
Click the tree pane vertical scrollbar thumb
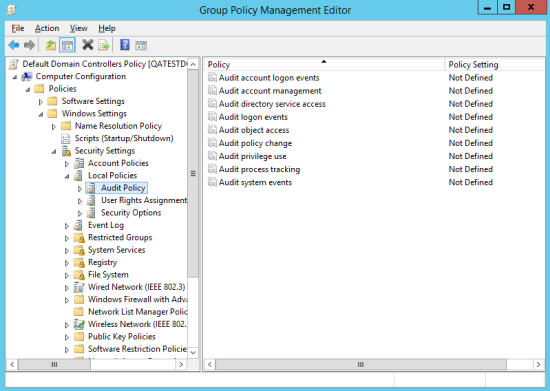click(193, 174)
